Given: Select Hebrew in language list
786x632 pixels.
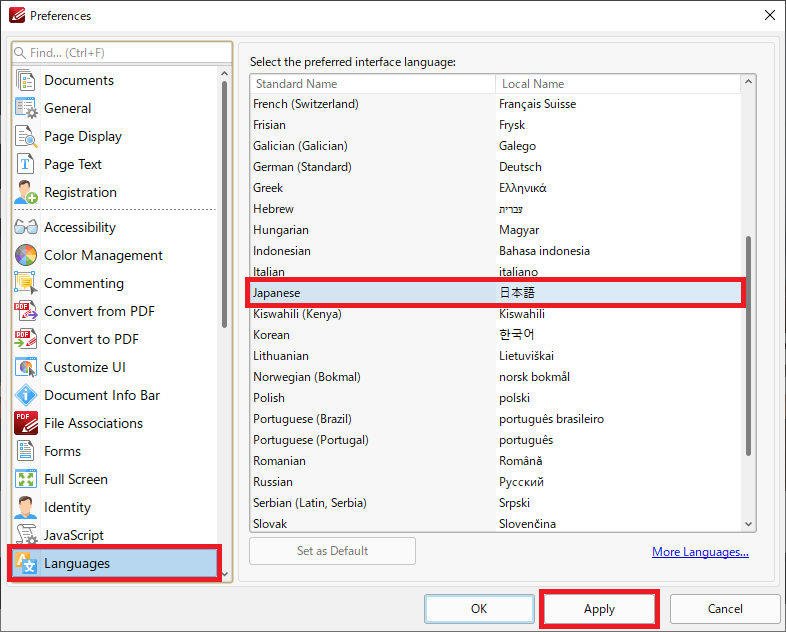Looking at the screenshot, I should click(495, 209).
